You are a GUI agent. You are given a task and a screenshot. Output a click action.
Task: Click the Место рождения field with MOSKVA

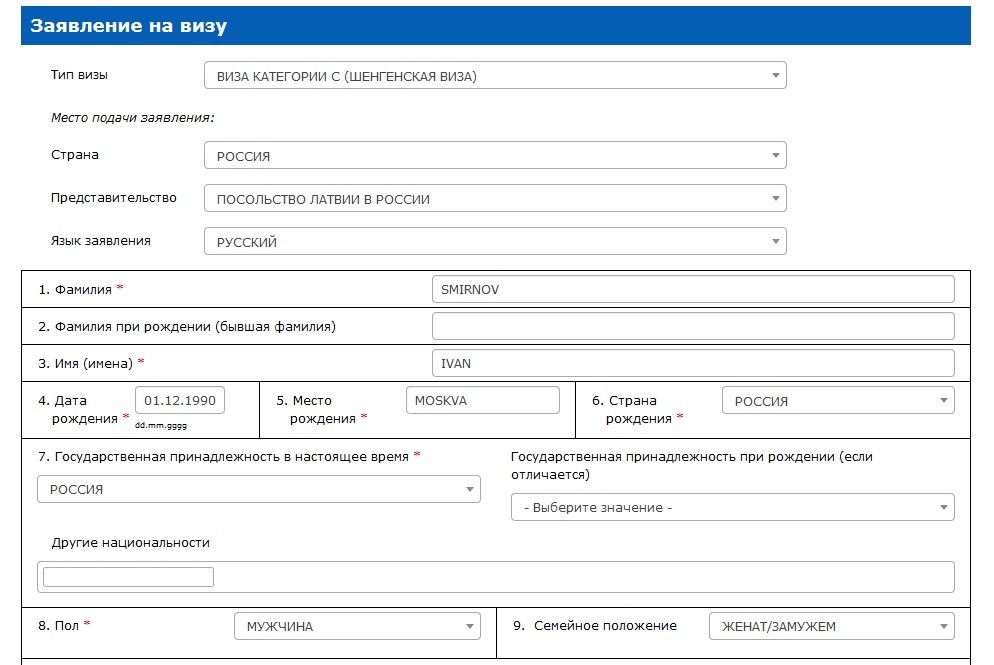[482, 400]
